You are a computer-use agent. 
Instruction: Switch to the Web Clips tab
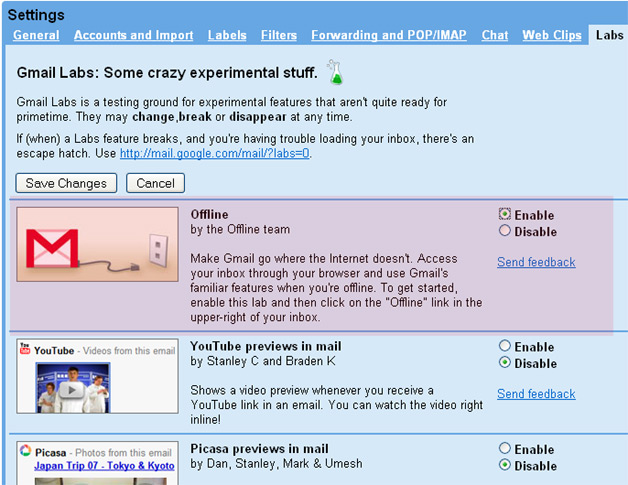tap(551, 35)
